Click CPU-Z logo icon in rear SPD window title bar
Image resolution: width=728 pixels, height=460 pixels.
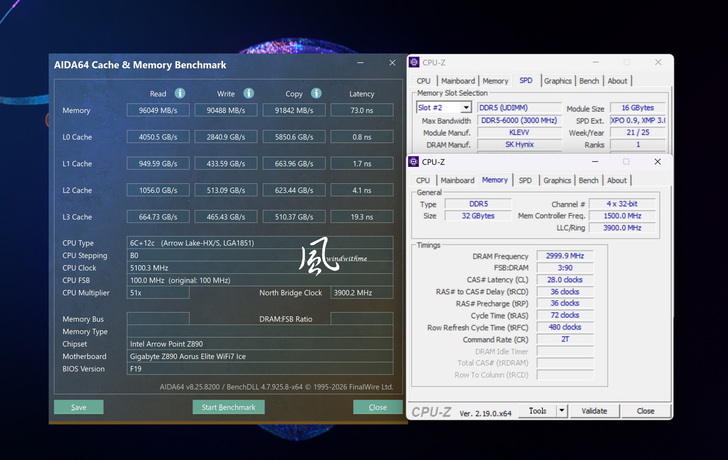(415, 62)
